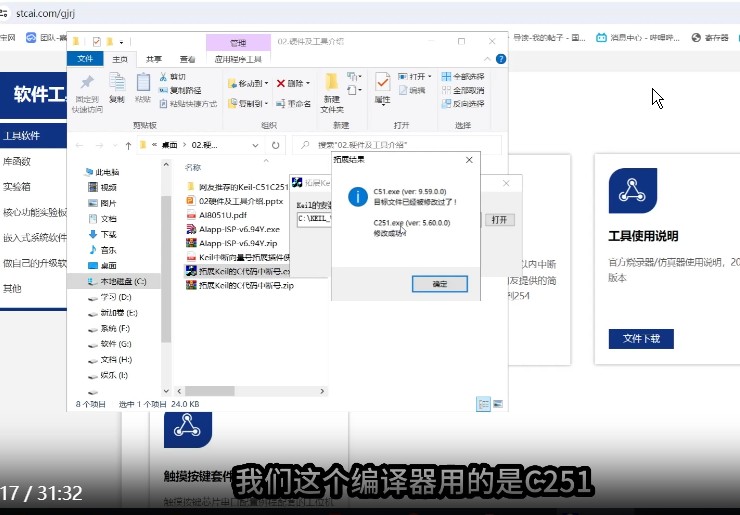The image size is (740, 515).
Task: Switch to the 主页 (Home) tab
Action: (x=120, y=59)
